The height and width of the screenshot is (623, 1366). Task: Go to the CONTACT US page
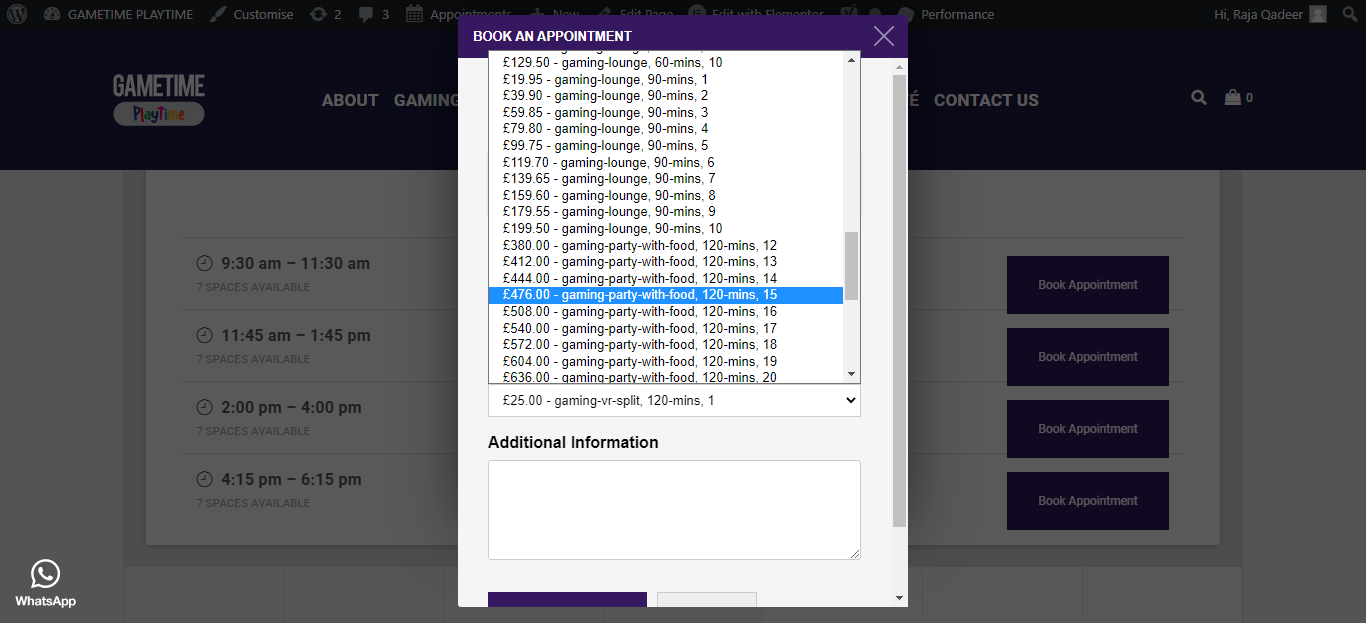coord(986,100)
